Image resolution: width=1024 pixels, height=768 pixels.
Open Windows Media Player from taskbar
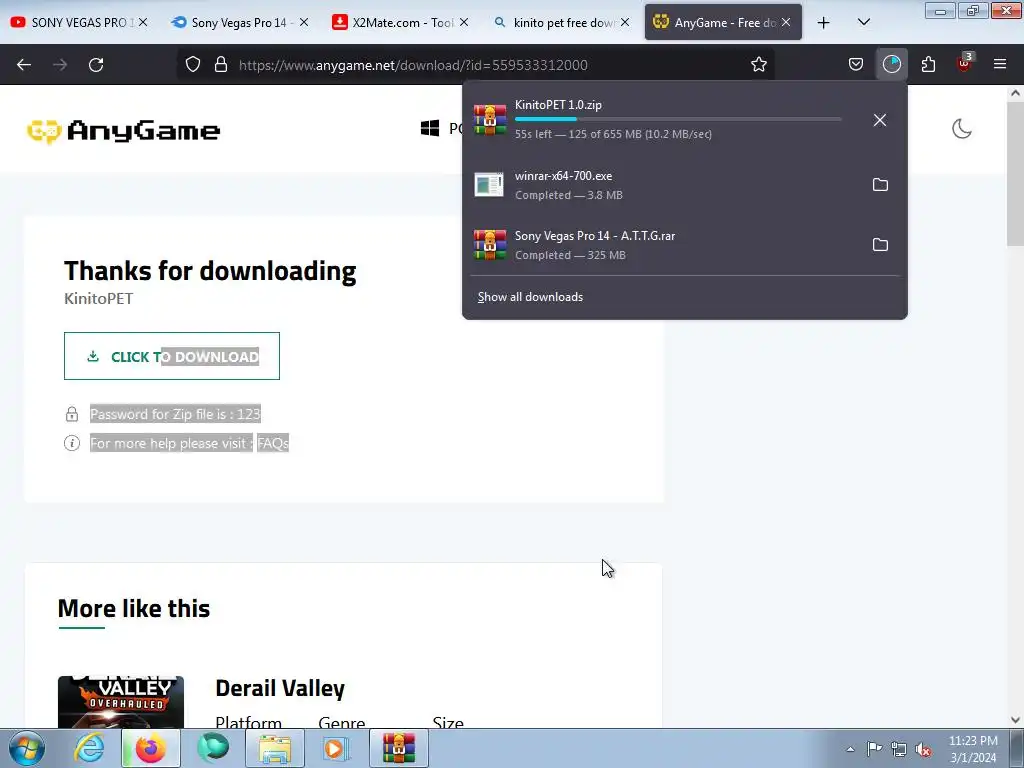click(336, 748)
